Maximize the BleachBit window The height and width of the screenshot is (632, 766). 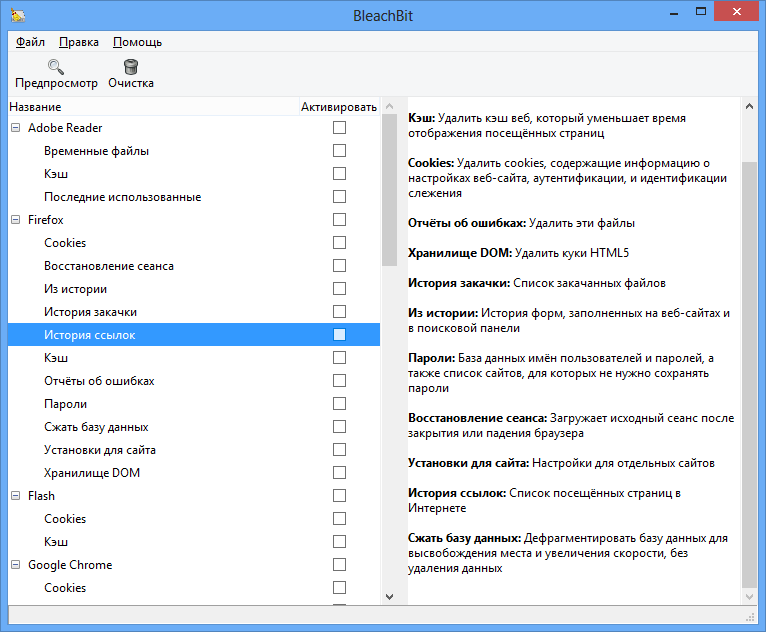[x=701, y=12]
